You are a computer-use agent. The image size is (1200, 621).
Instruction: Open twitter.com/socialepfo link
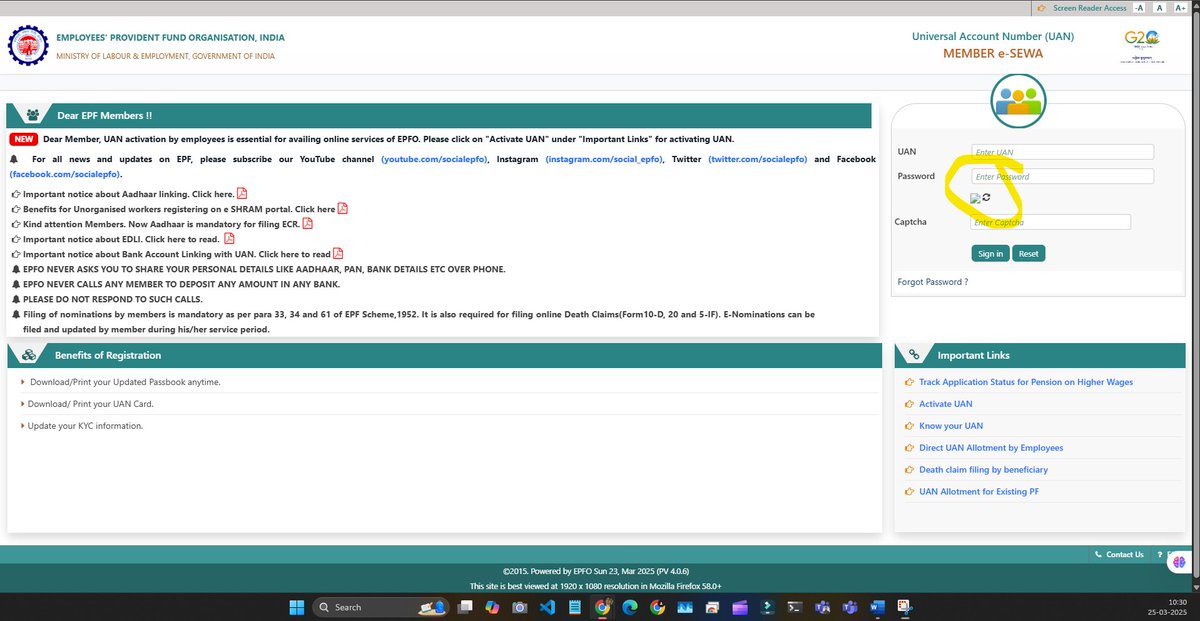[756, 159]
